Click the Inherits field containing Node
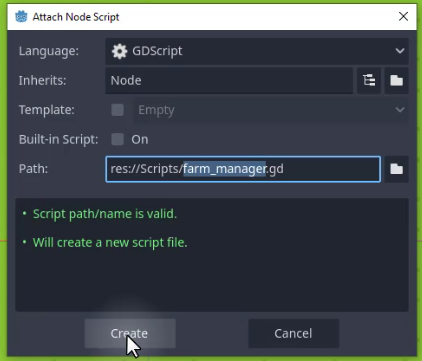Screen dimensions: 422x361 [x=229, y=80]
